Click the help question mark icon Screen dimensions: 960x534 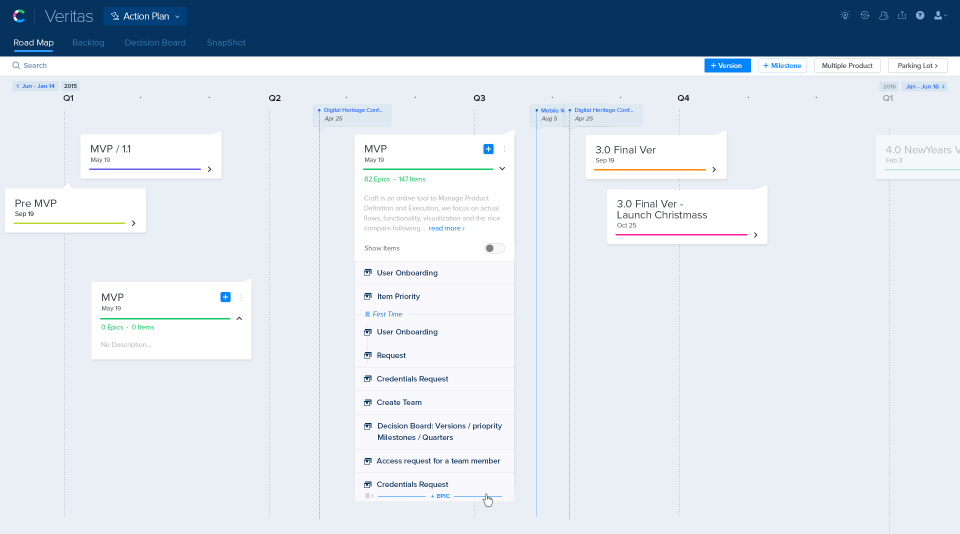[x=920, y=16]
